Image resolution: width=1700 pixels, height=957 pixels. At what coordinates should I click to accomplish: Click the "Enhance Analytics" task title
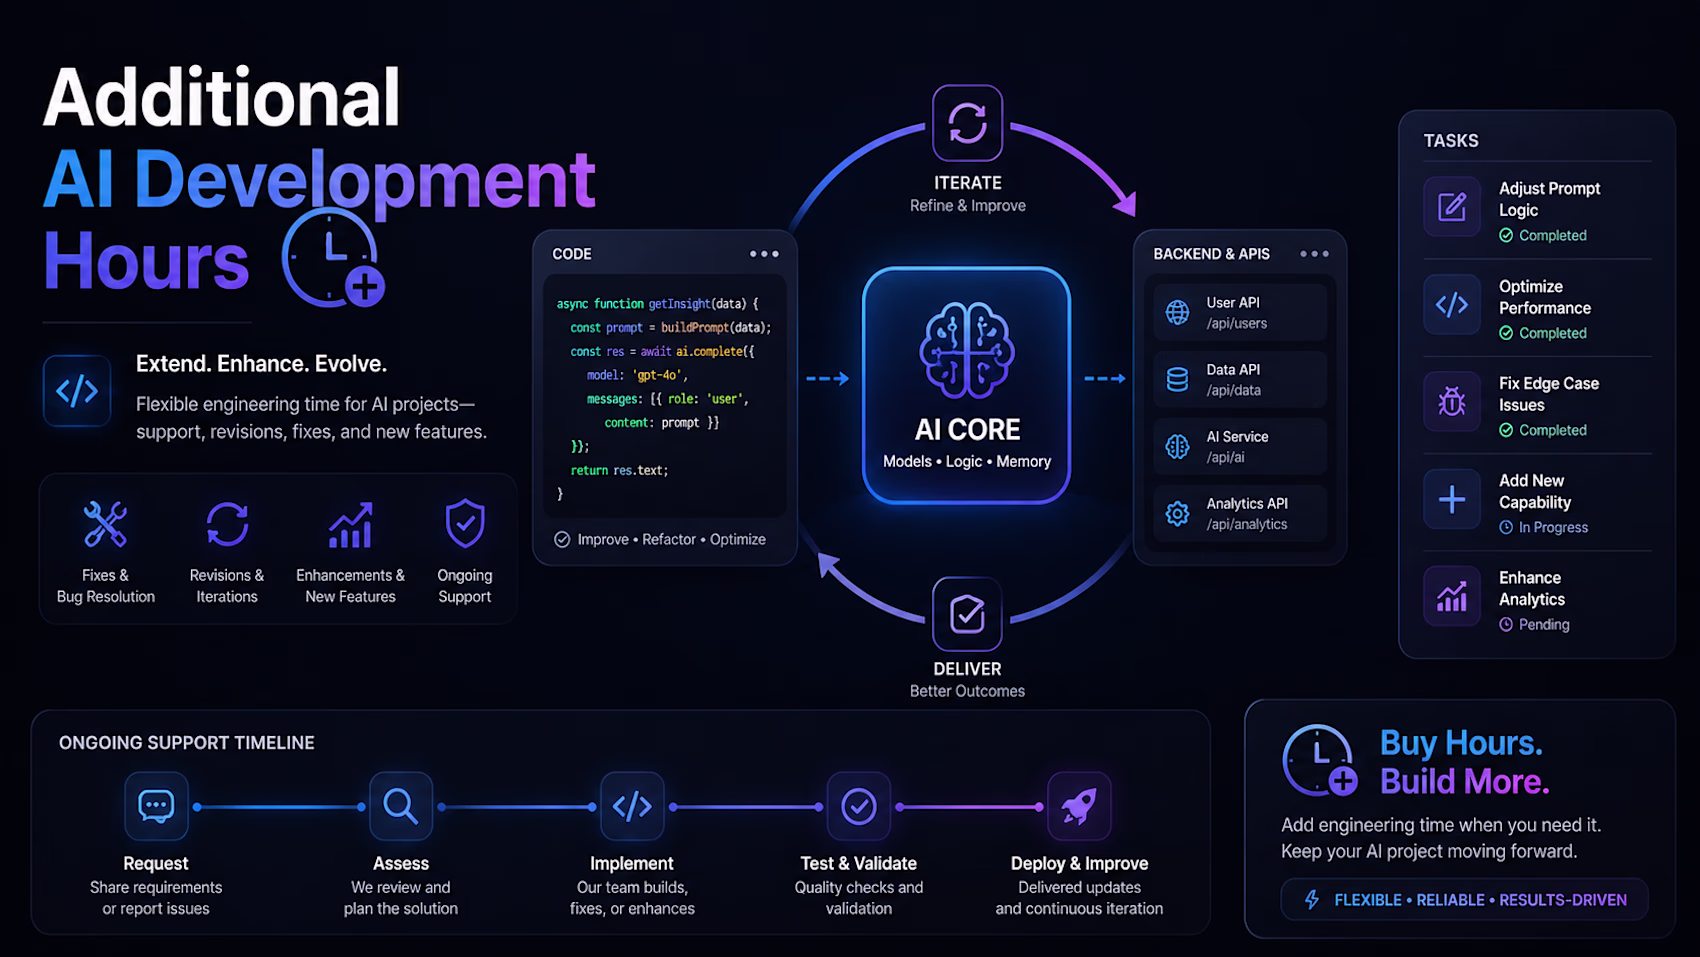(x=1532, y=589)
